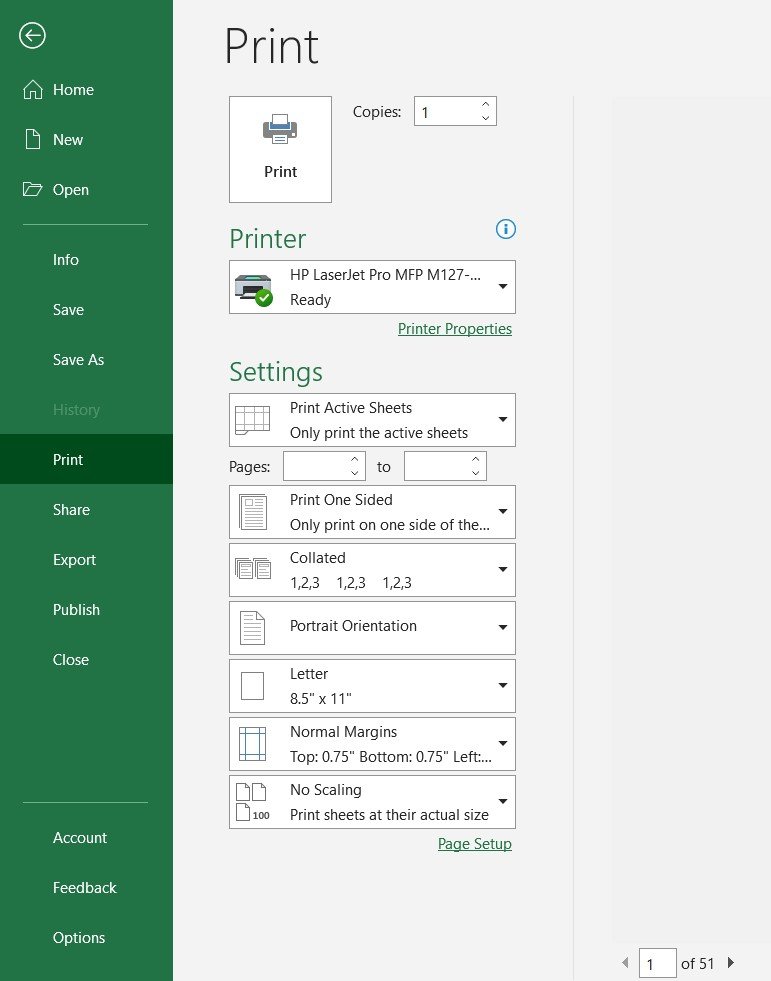Click the back arrow icon
This screenshot has height=981, width=771.
(x=33, y=36)
